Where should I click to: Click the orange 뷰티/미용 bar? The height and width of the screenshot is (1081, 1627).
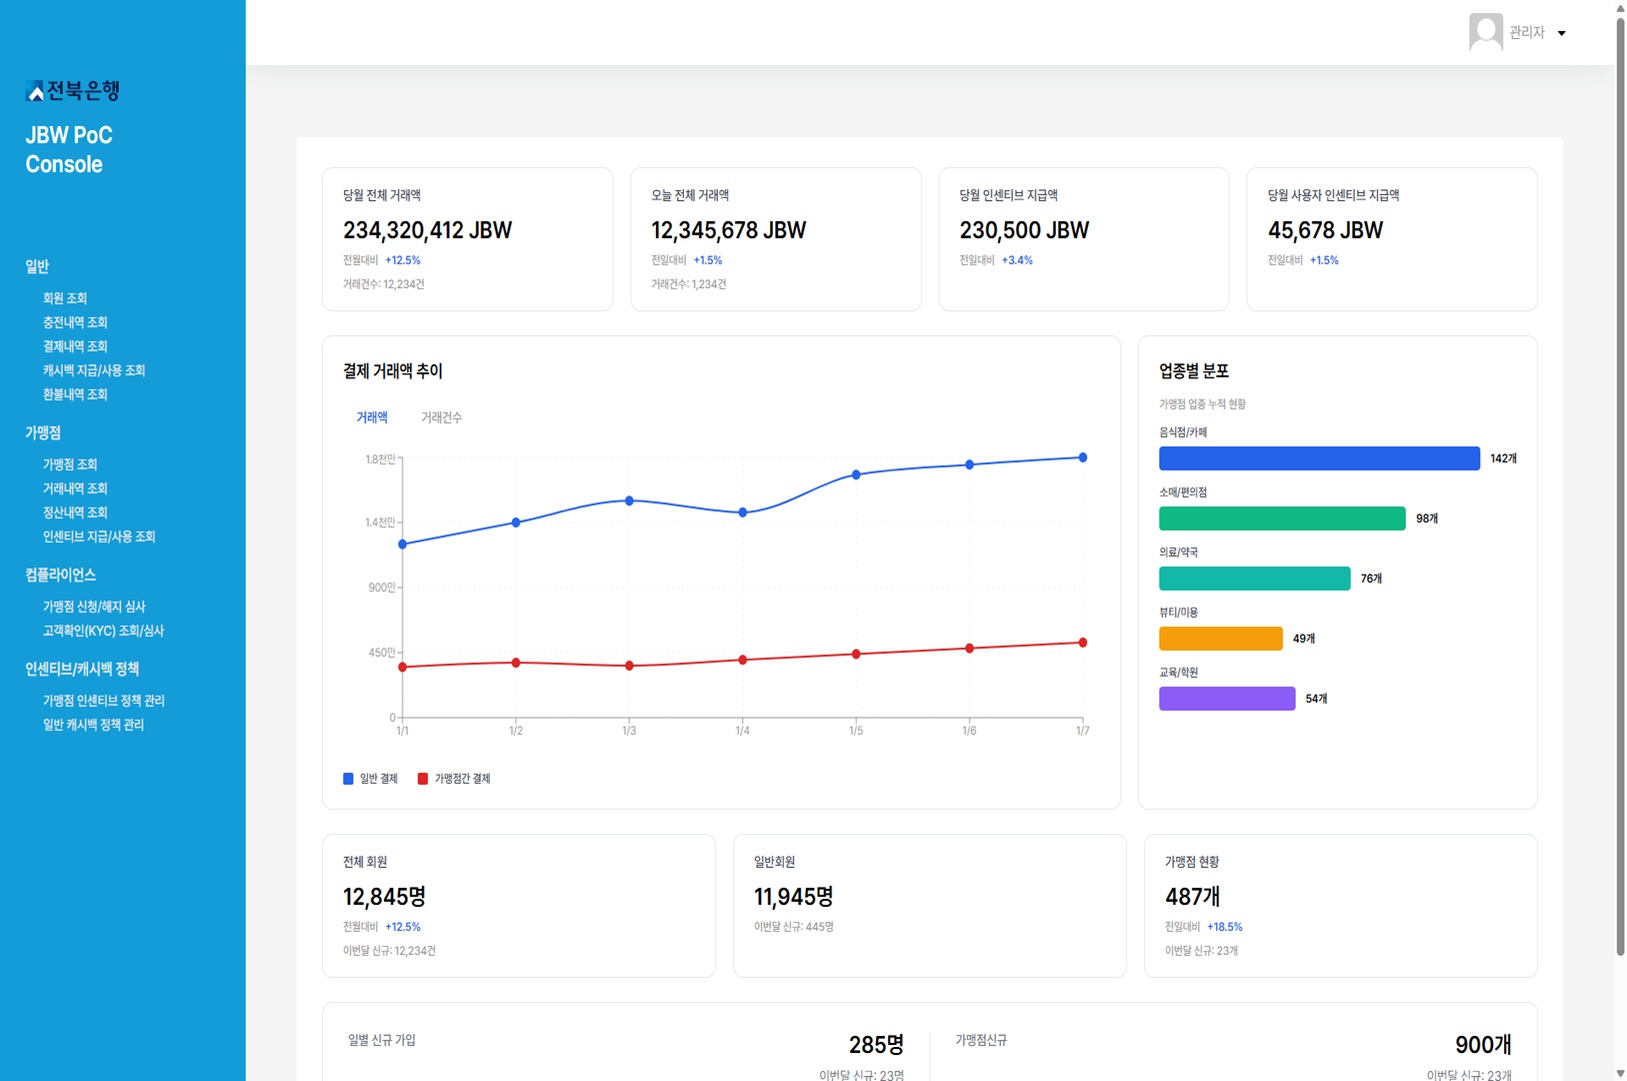point(1220,639)
